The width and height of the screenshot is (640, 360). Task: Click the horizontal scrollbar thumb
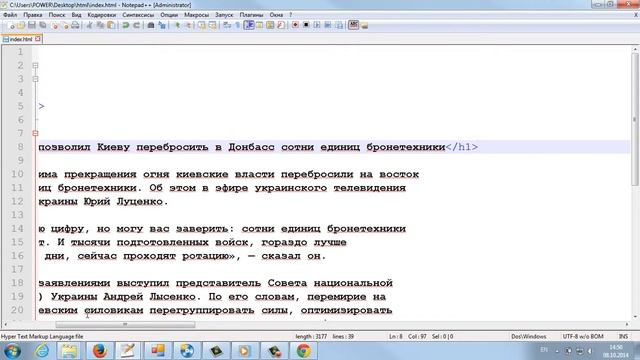point(125,324)
